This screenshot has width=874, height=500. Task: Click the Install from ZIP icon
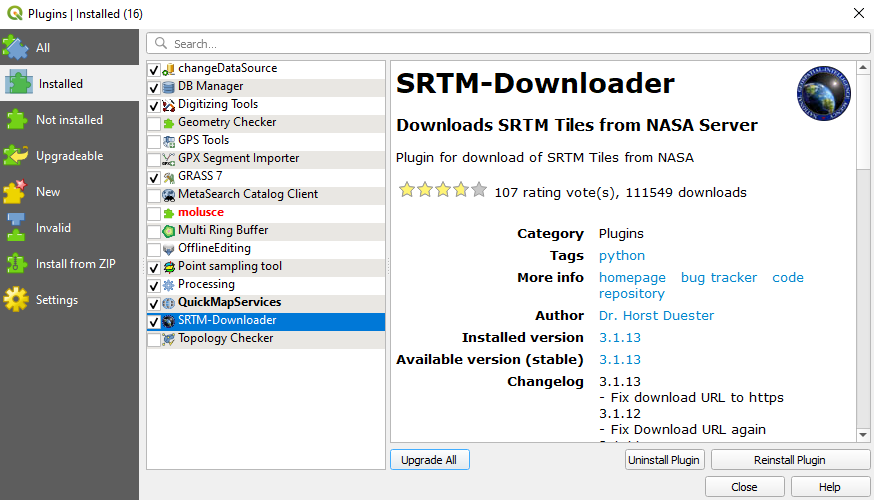point(16,264)
